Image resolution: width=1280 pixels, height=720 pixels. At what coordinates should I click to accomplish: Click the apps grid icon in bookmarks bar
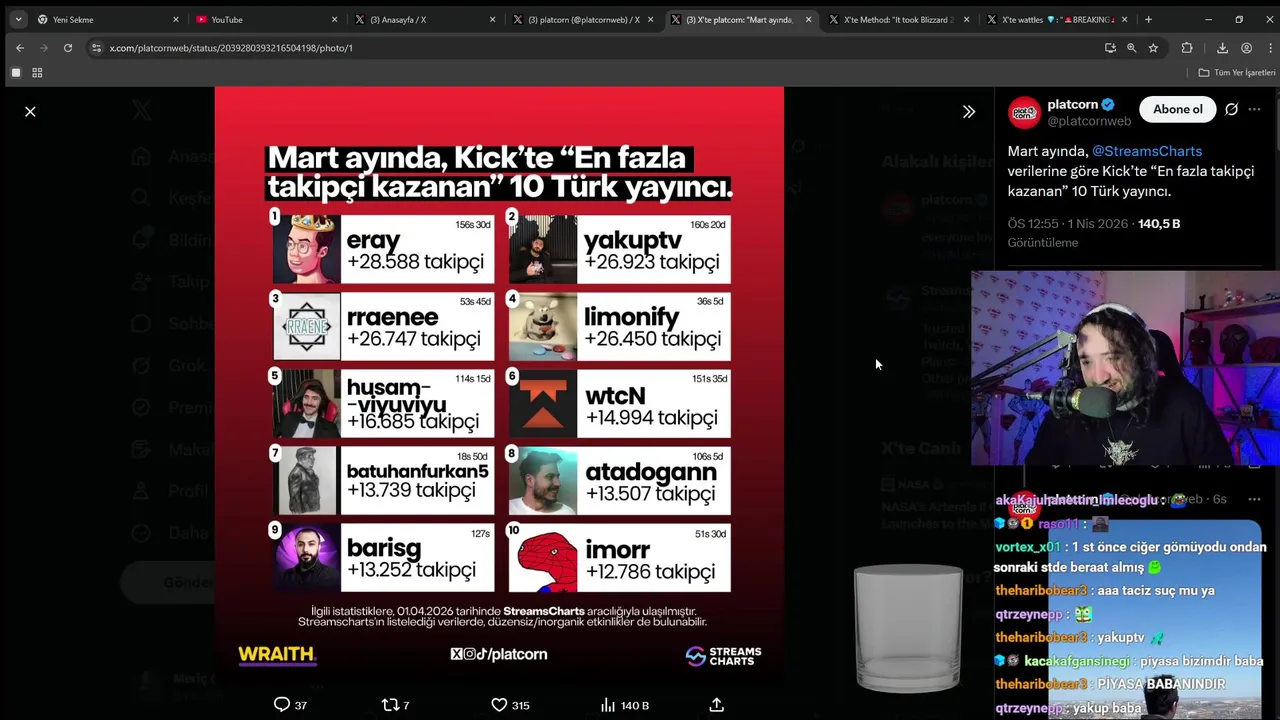(x=37, y=73)
